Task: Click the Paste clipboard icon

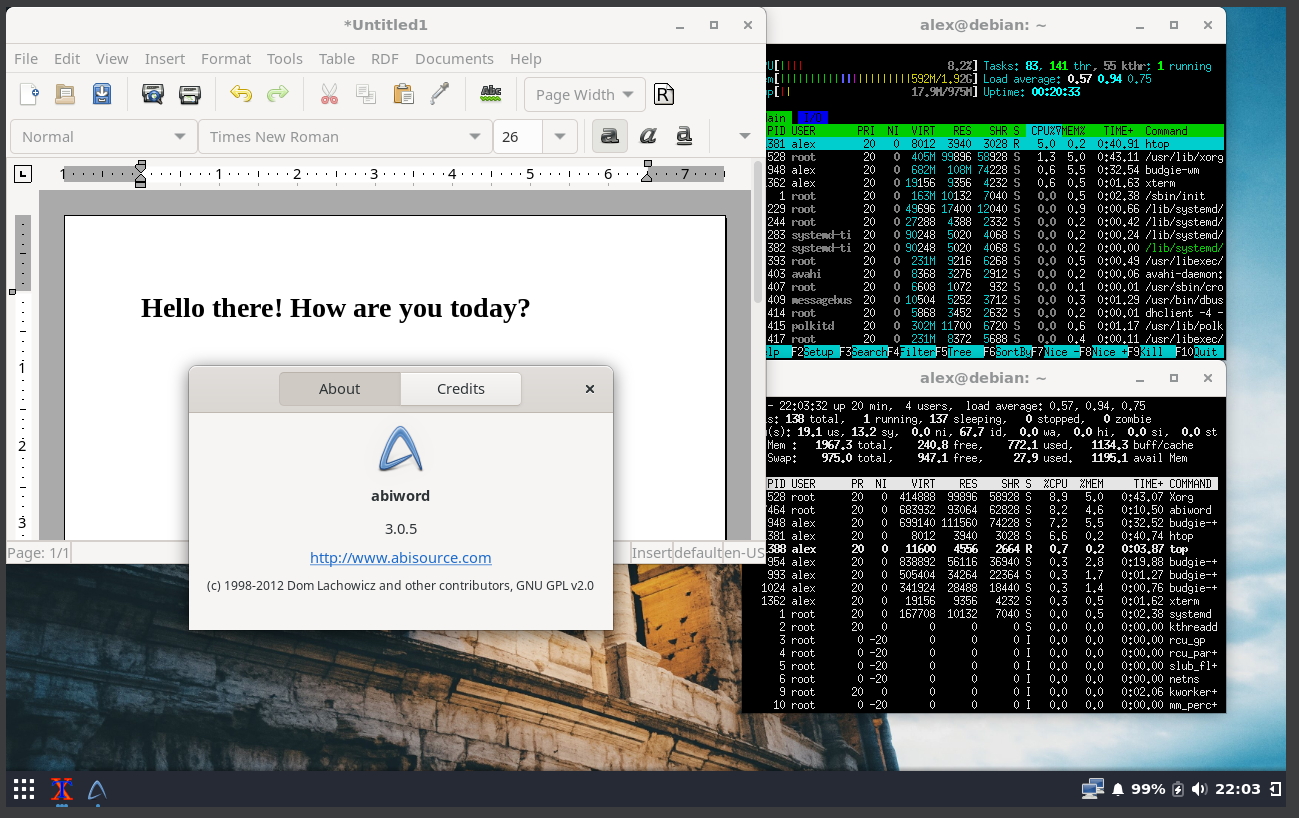Action: 402,94
